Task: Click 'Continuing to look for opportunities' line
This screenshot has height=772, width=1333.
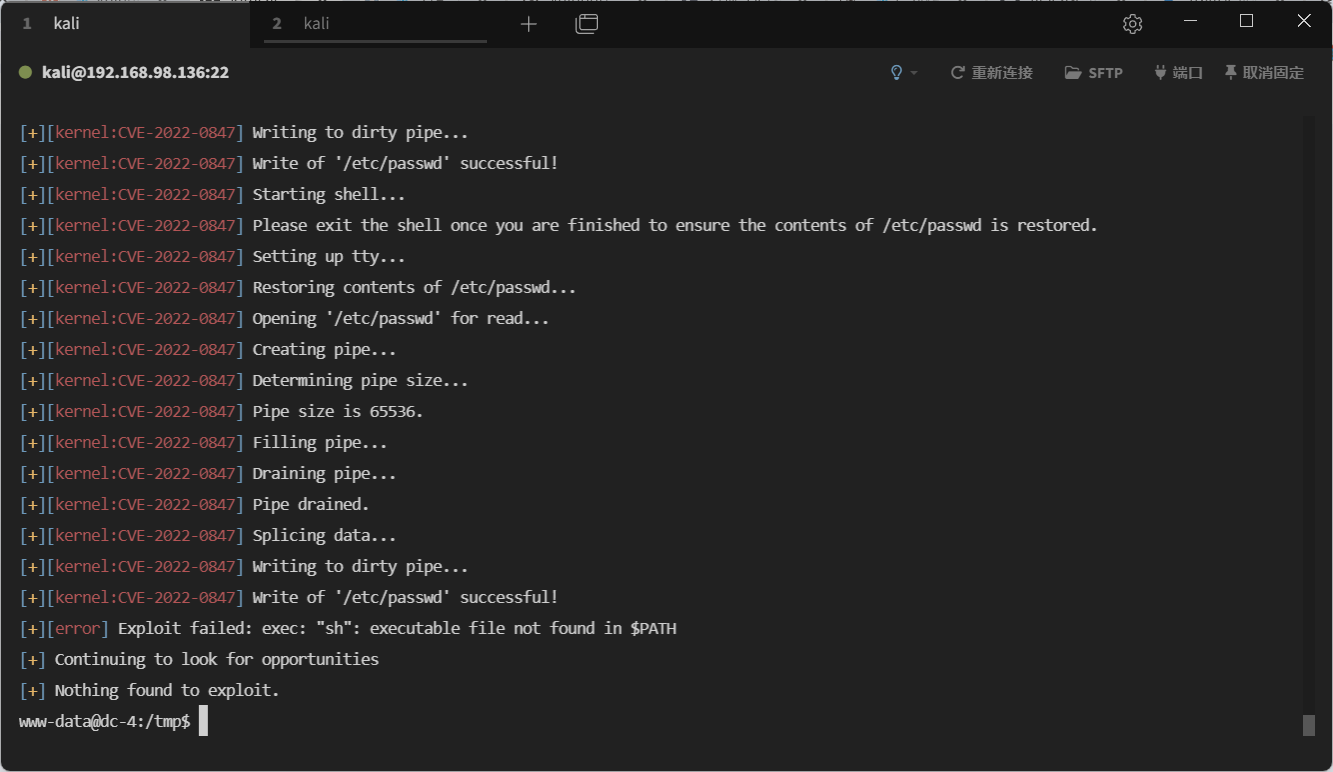Action: (199, 659)
